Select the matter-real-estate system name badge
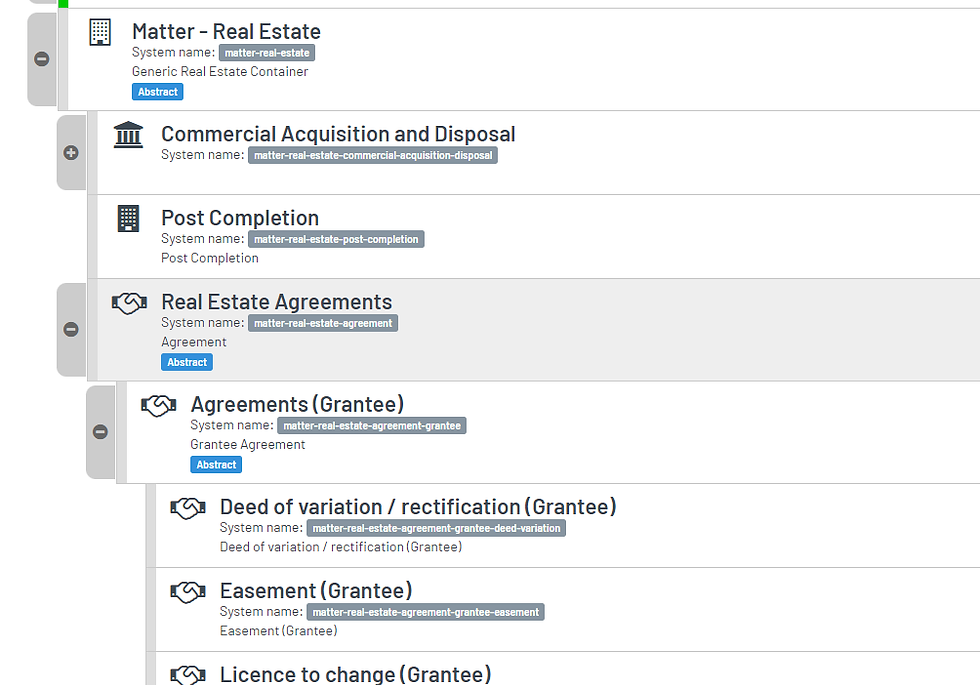This screenshot has width=980, height=685. (x=266, y=52)
